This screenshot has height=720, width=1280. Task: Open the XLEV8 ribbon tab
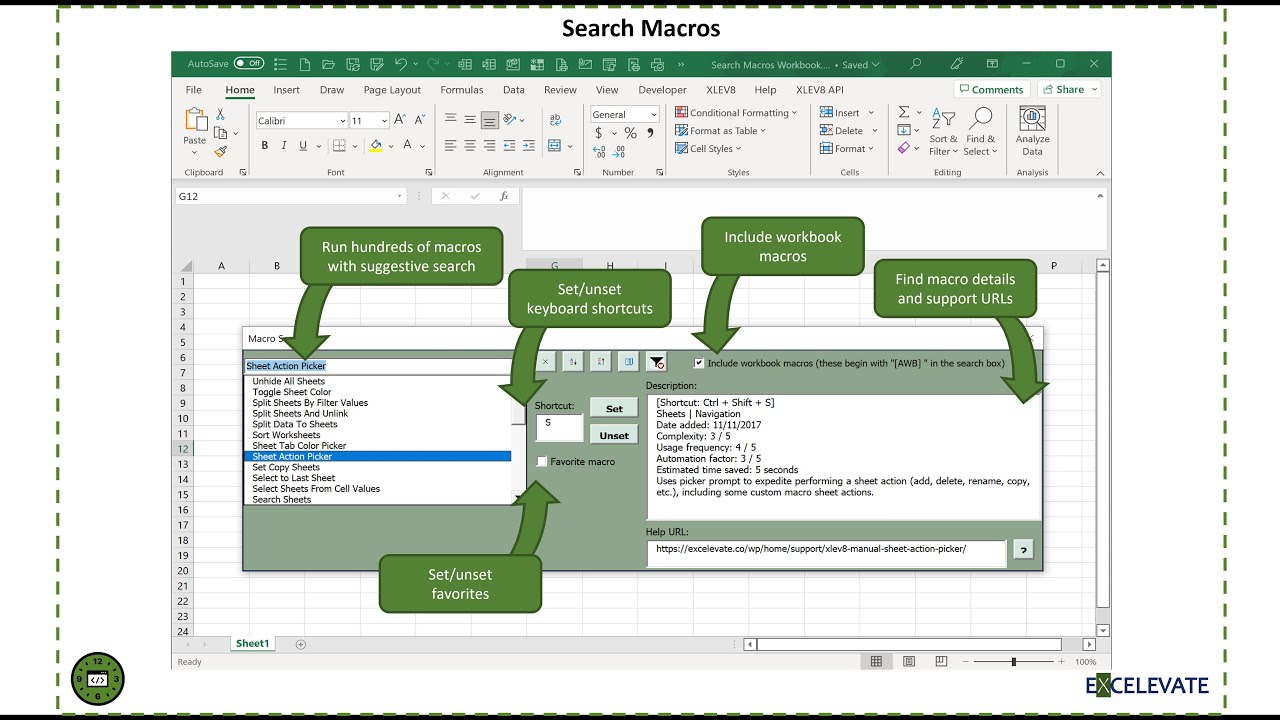click(721, 90)
